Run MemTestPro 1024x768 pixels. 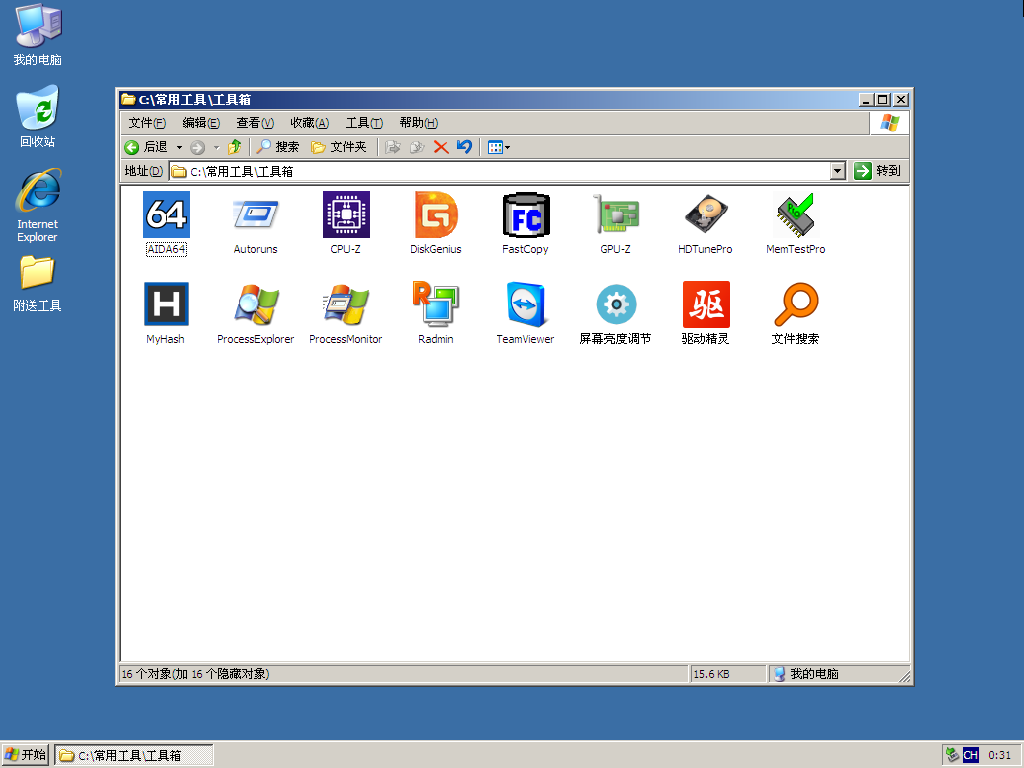[x=795, y=215]
